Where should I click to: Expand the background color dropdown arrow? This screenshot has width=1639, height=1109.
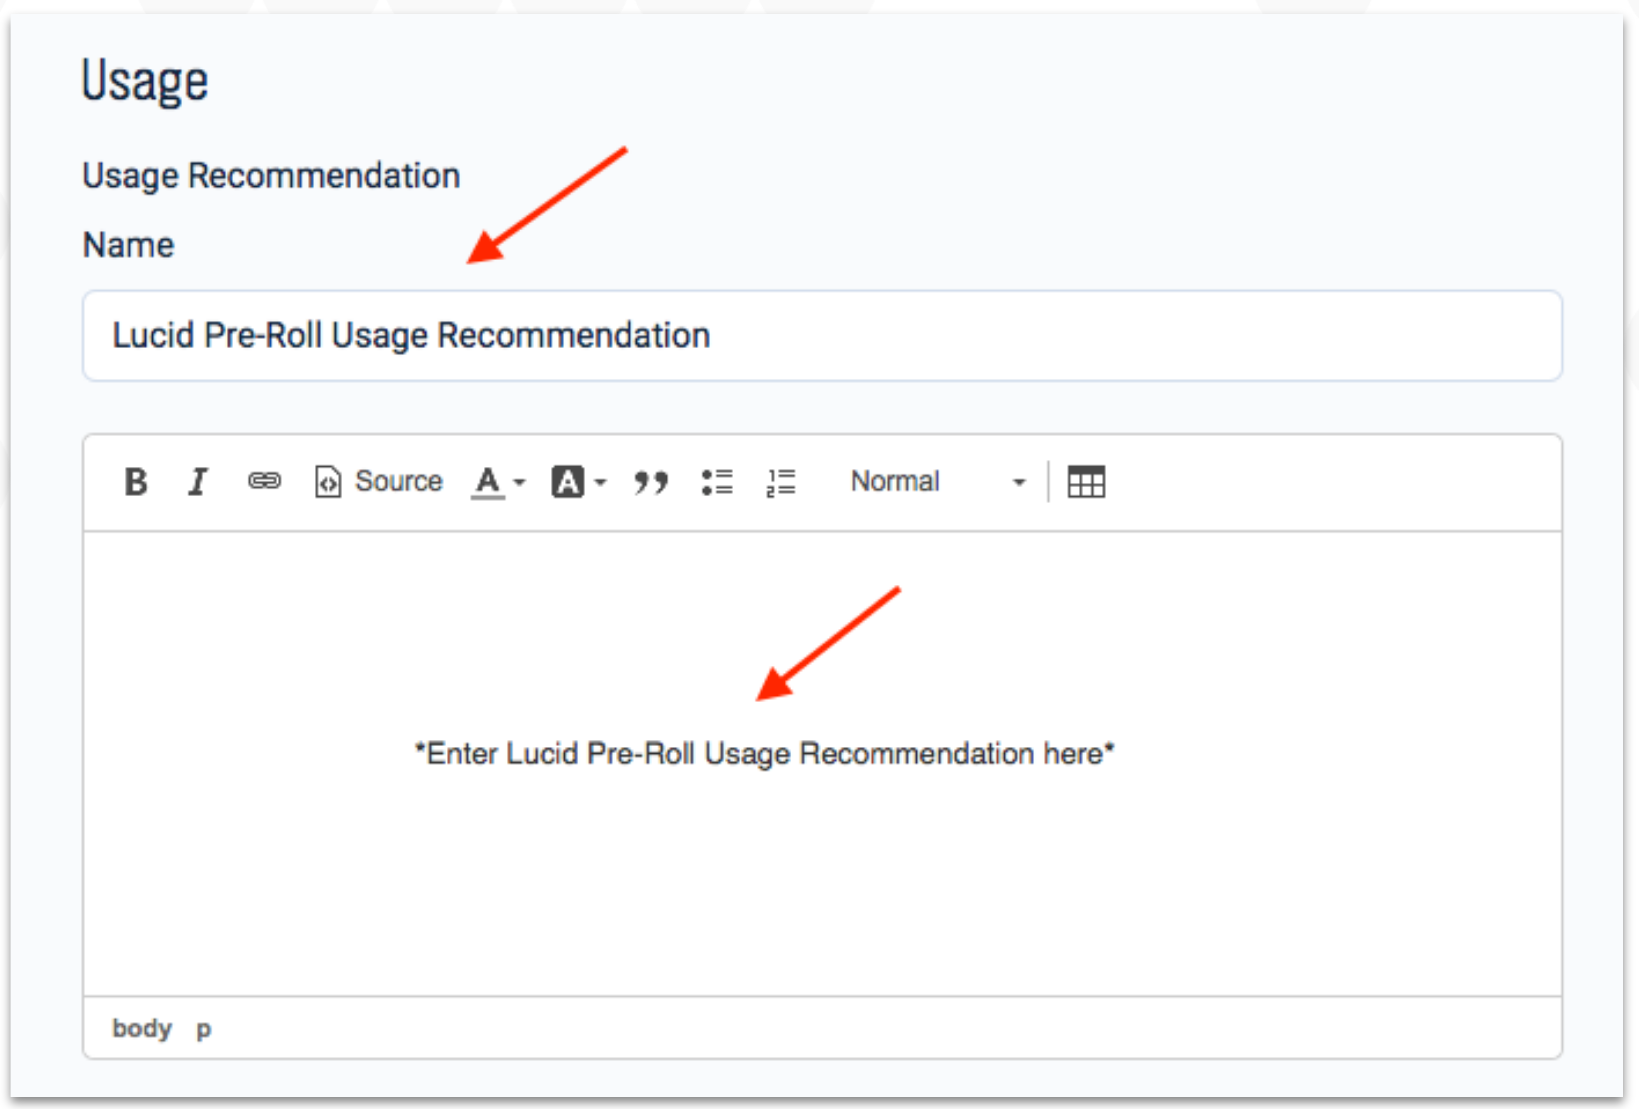coord(600,482)
